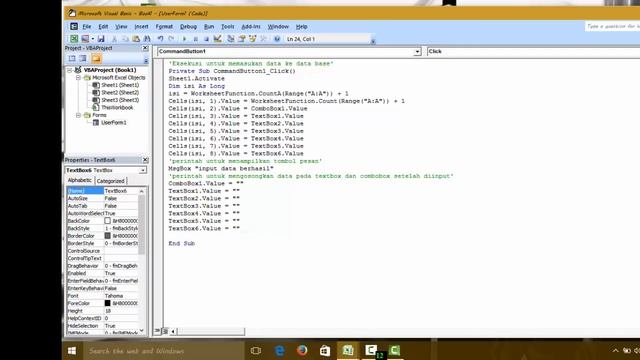Open the Window menu

278,27
